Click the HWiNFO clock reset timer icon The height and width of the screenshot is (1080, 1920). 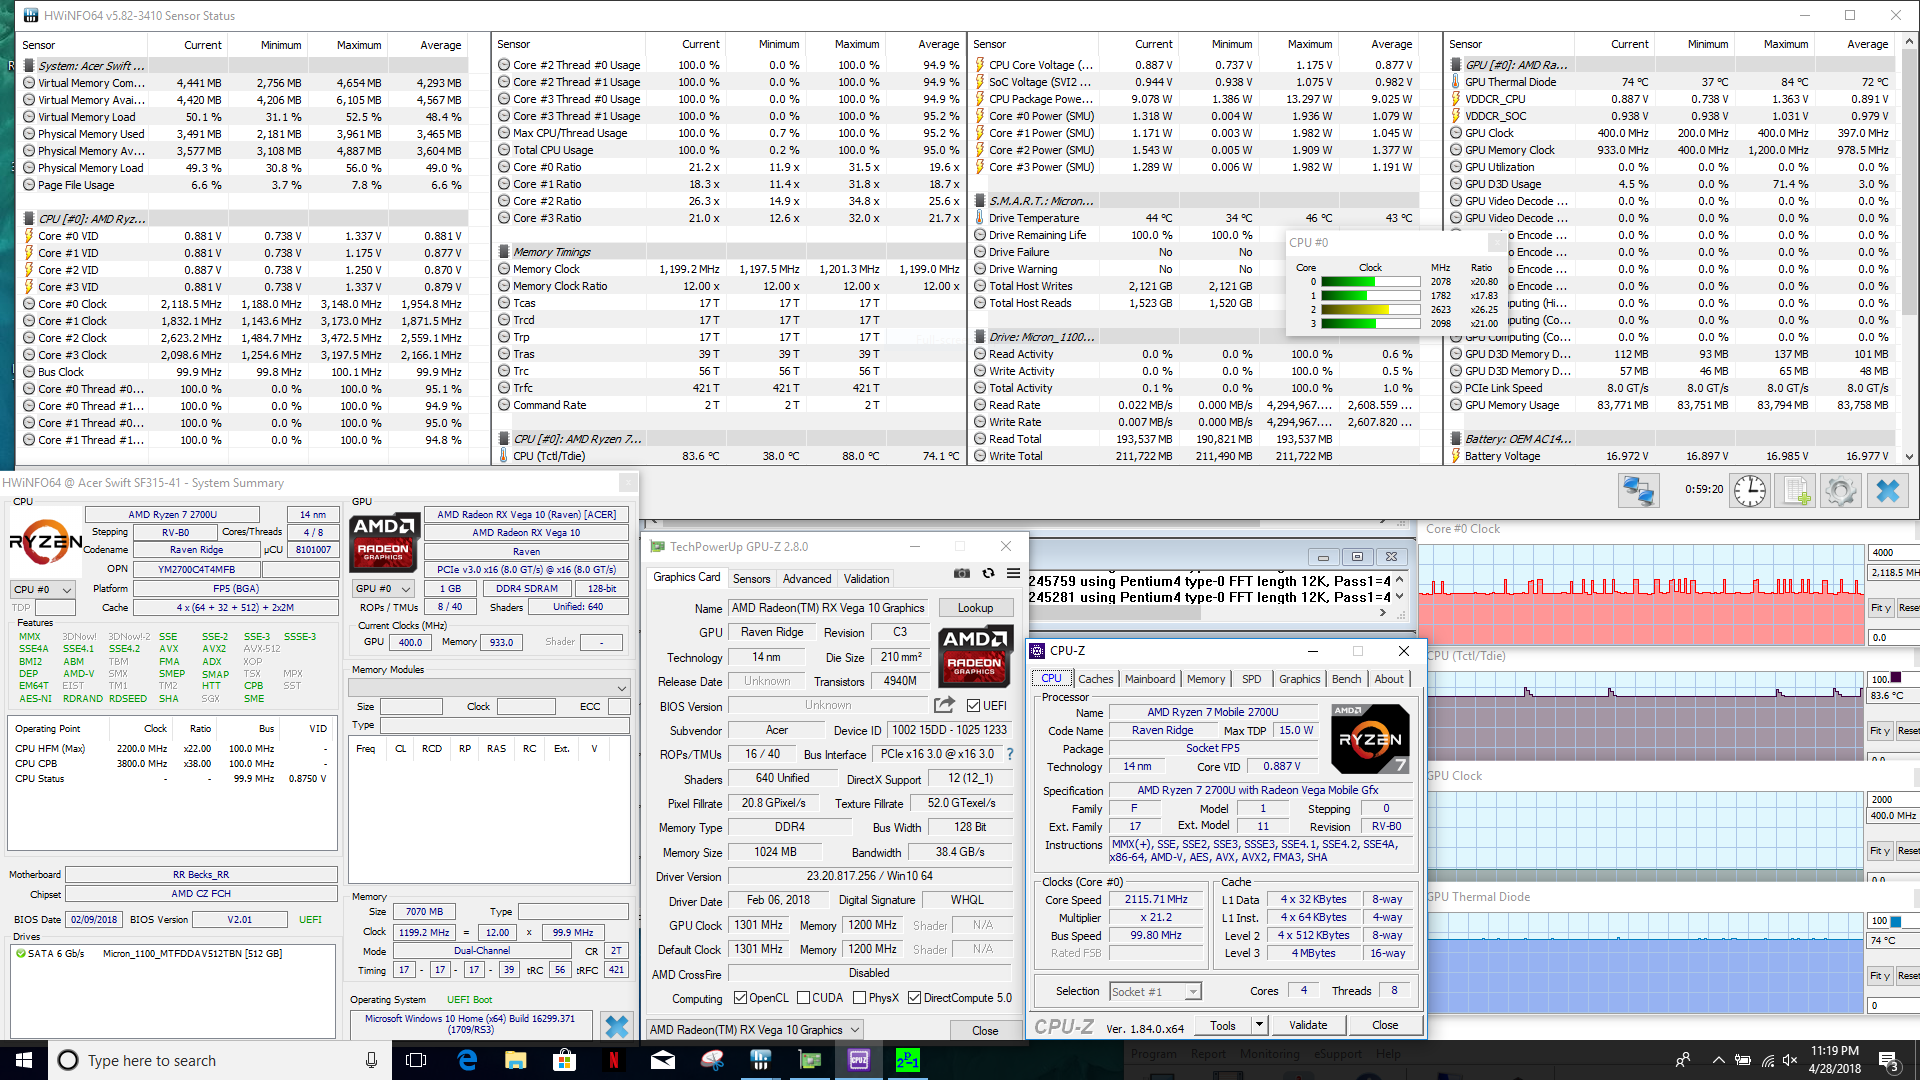pos(1749,490)
